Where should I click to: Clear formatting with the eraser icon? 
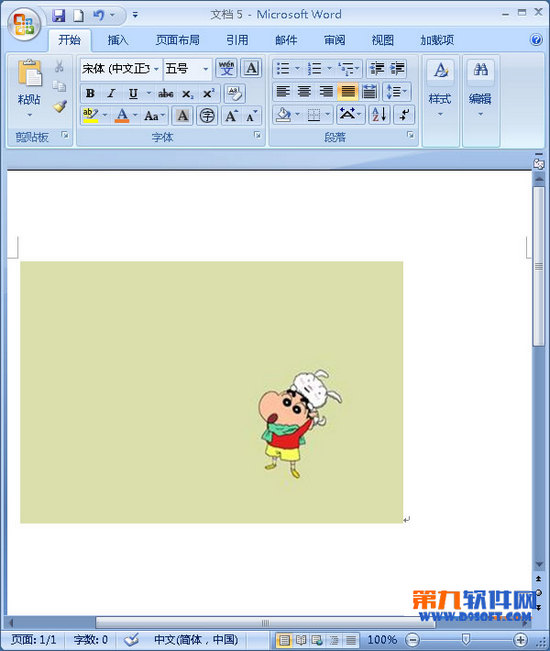235,93
